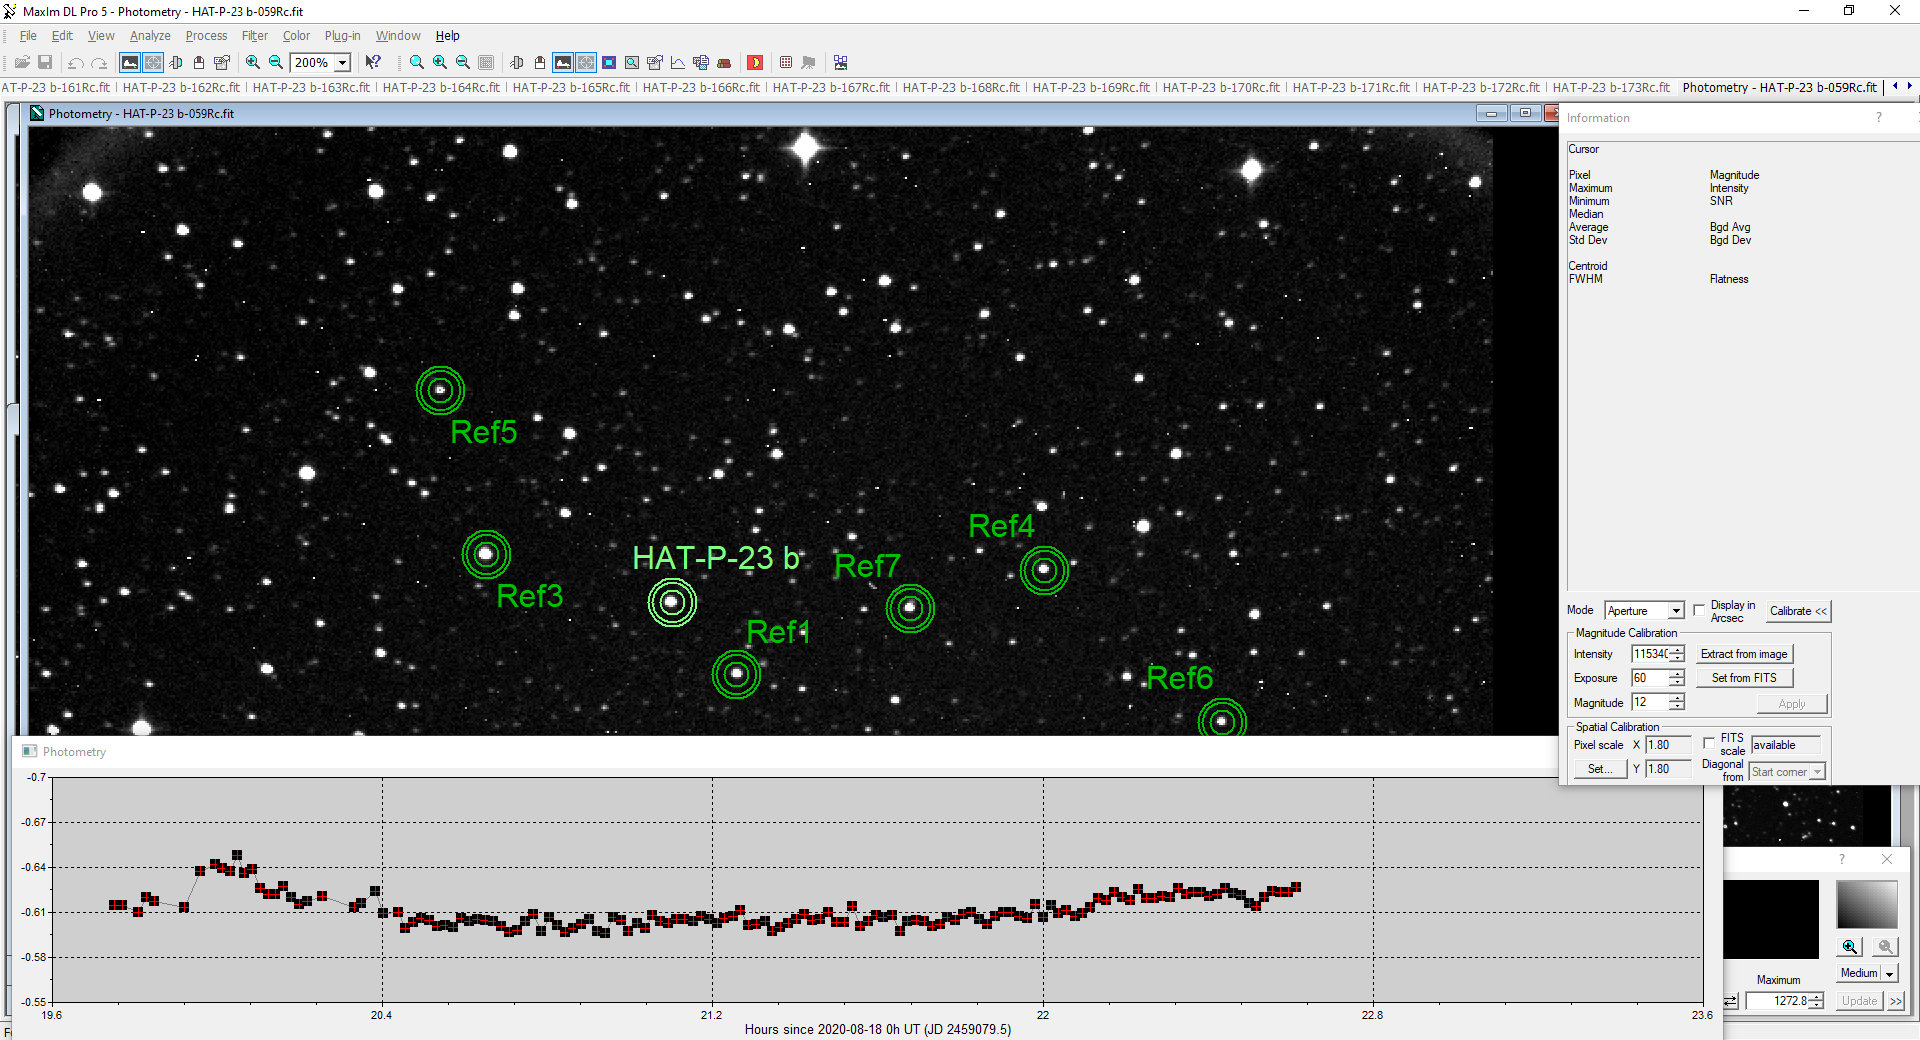Toggle the FITS scale checkbox

1709,743
